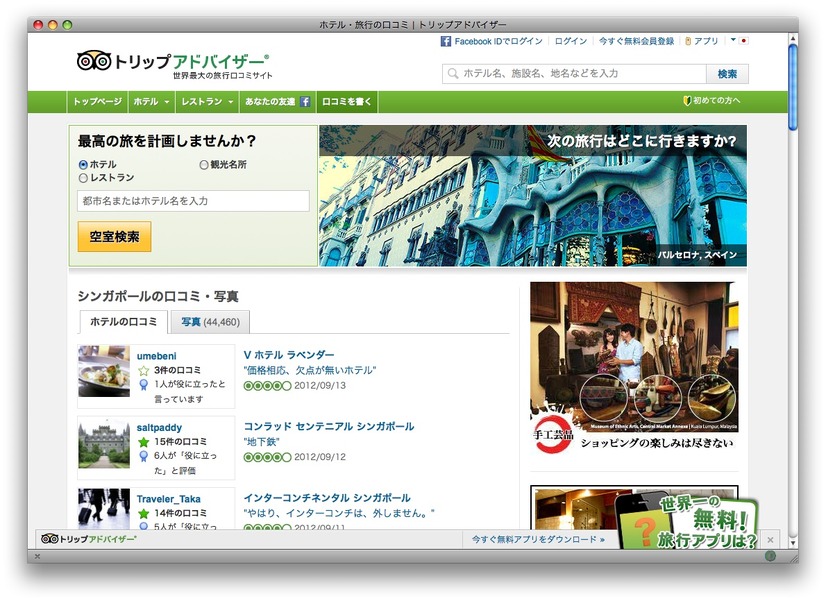The width and height of the screenshot is (826, 601).
Task: Click the Facebook icon on あなたの友達 tab
Action: pyautogui.click(x=305, y=102)
